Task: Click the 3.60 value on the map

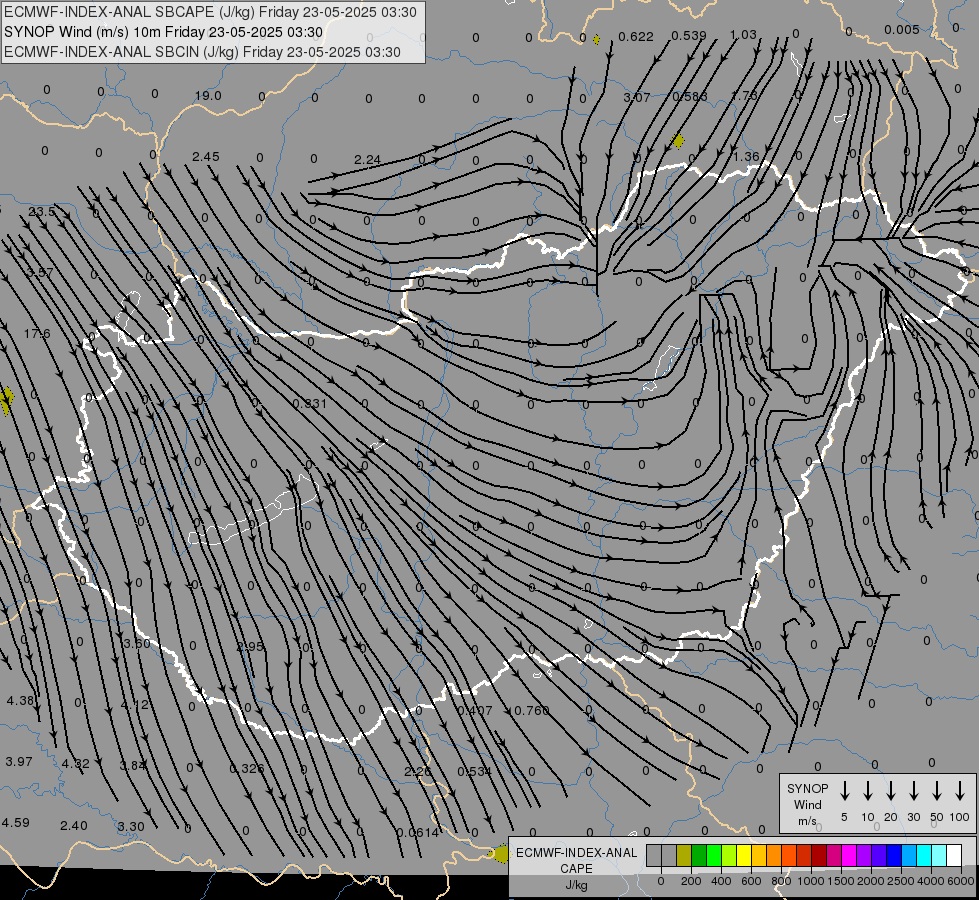Action: click(x=137, y=643)
